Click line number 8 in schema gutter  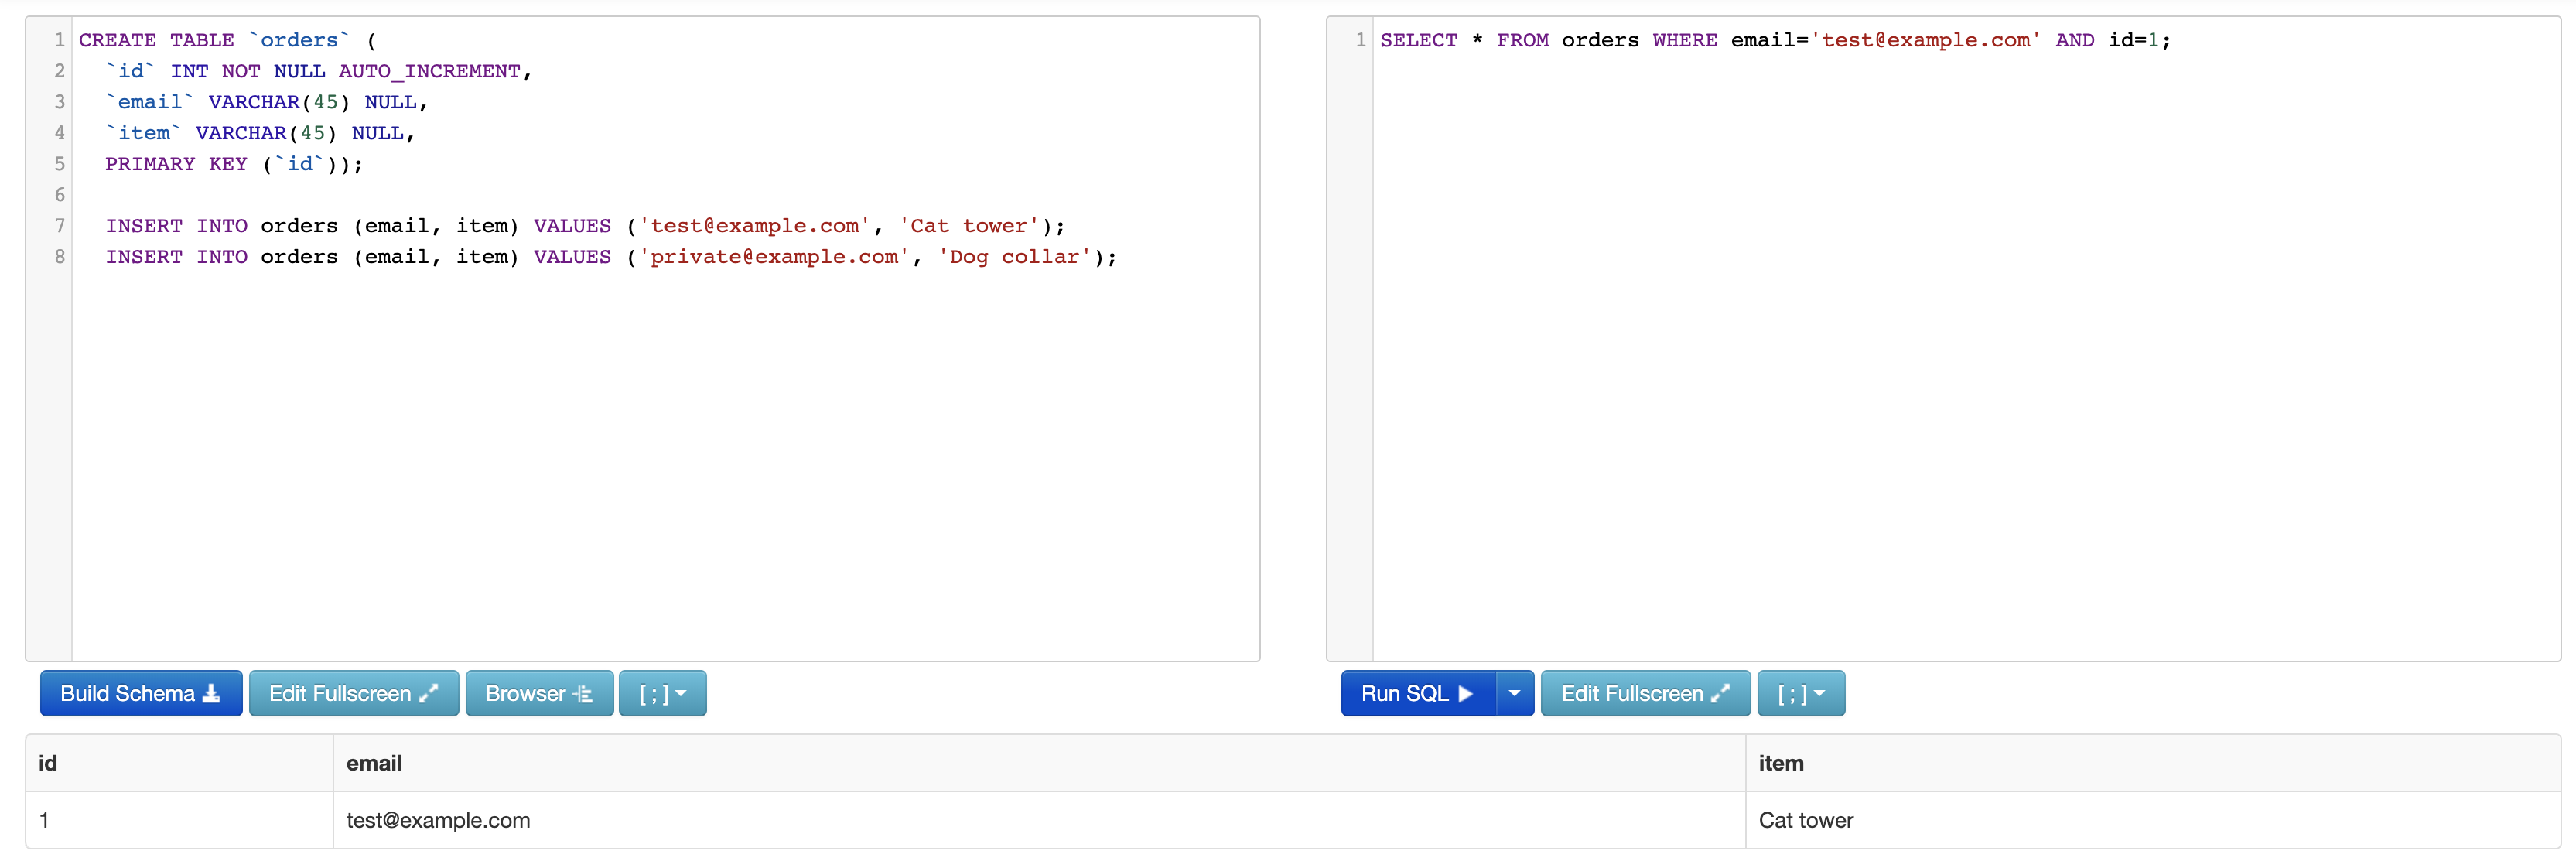click(59, 257)
